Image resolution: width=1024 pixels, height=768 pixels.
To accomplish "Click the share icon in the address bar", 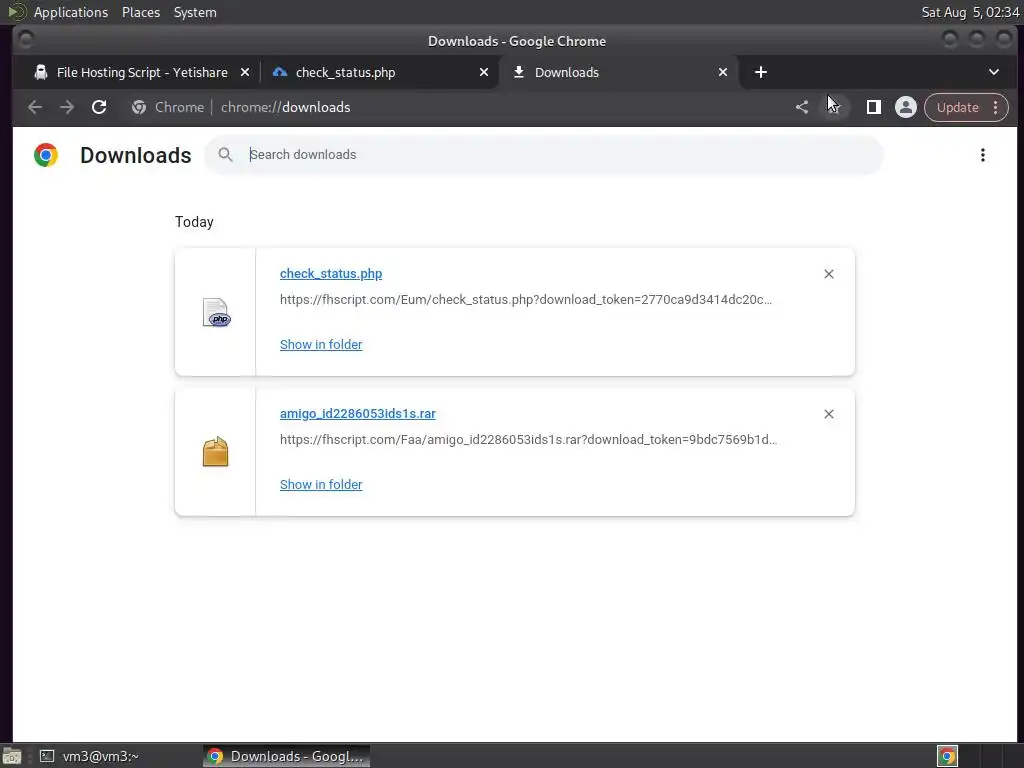I will 802,107.
